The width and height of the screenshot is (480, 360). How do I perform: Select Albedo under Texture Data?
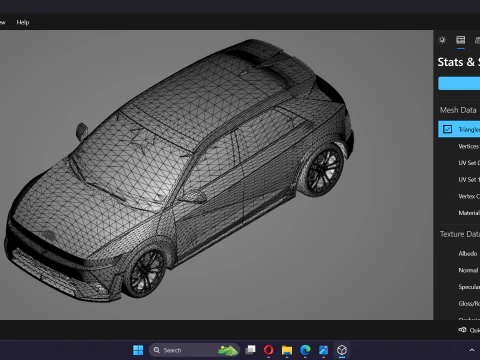pyautogui.click(x=459, y=254)
